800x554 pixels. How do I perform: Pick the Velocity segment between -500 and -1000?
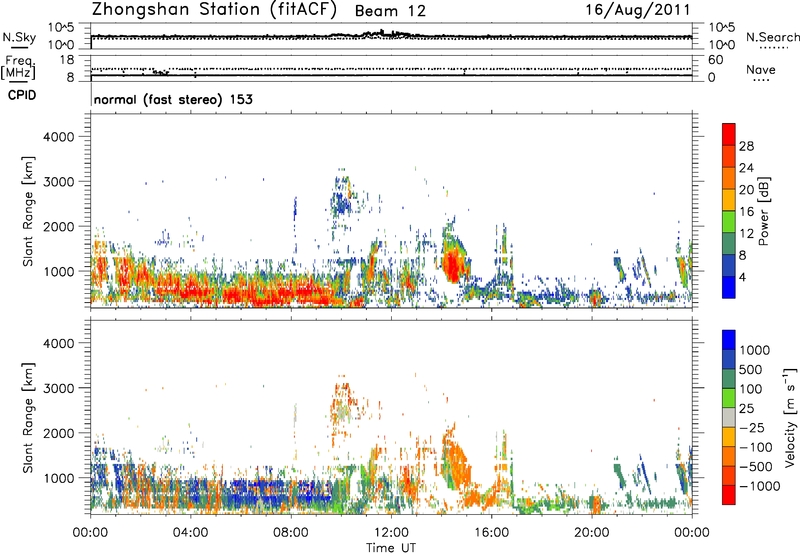729,475
